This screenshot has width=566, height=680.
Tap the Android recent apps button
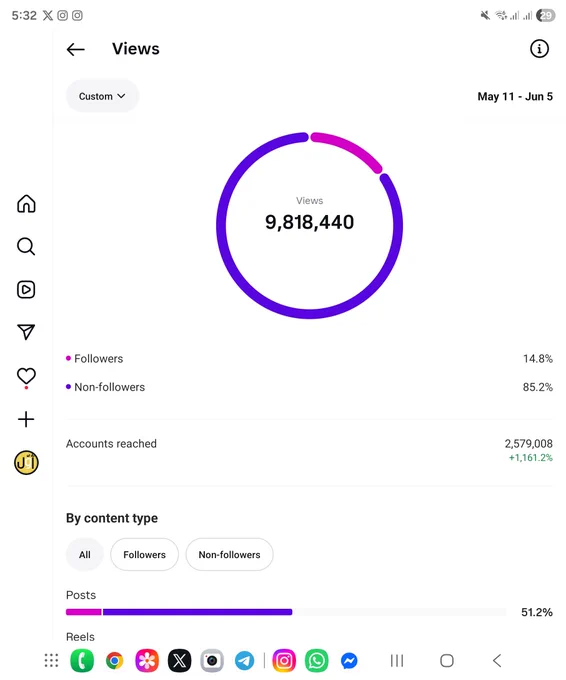(x=397, y=660)
